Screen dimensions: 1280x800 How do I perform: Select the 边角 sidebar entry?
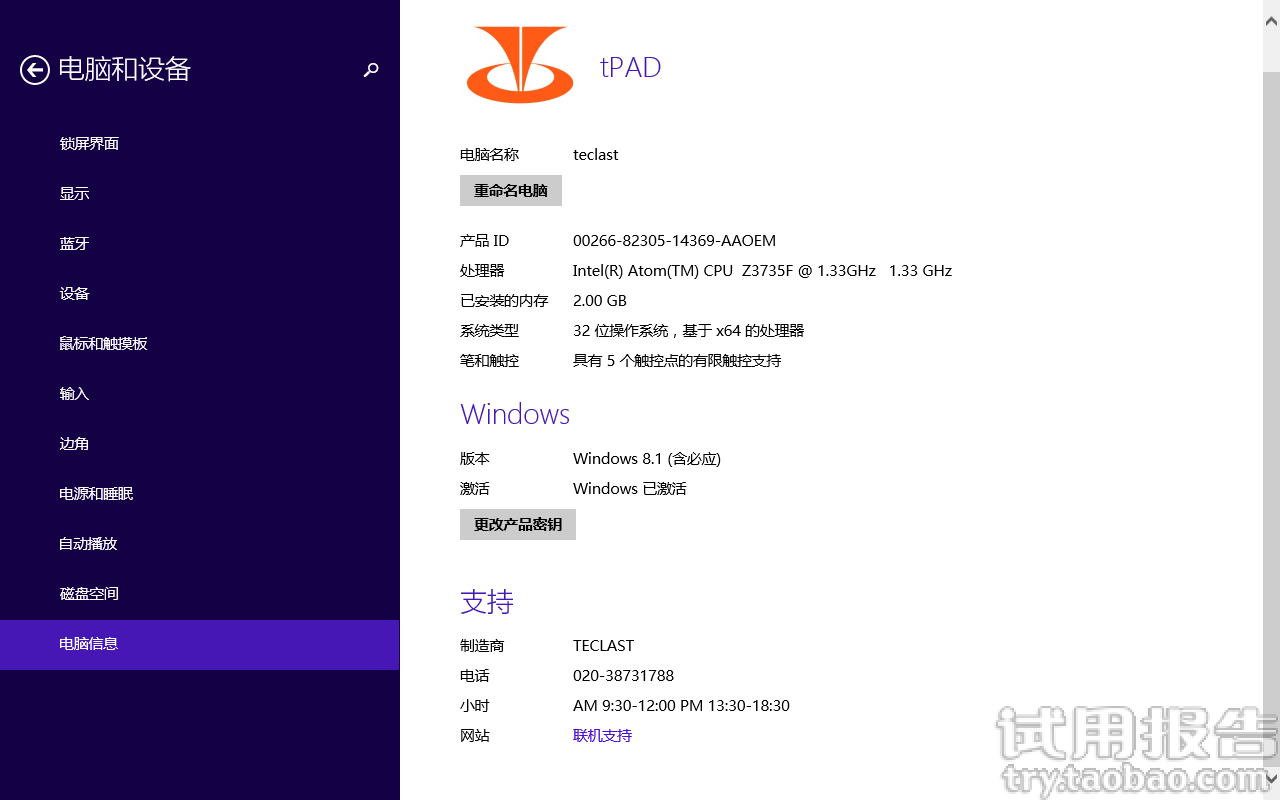[x=74, y=443]
